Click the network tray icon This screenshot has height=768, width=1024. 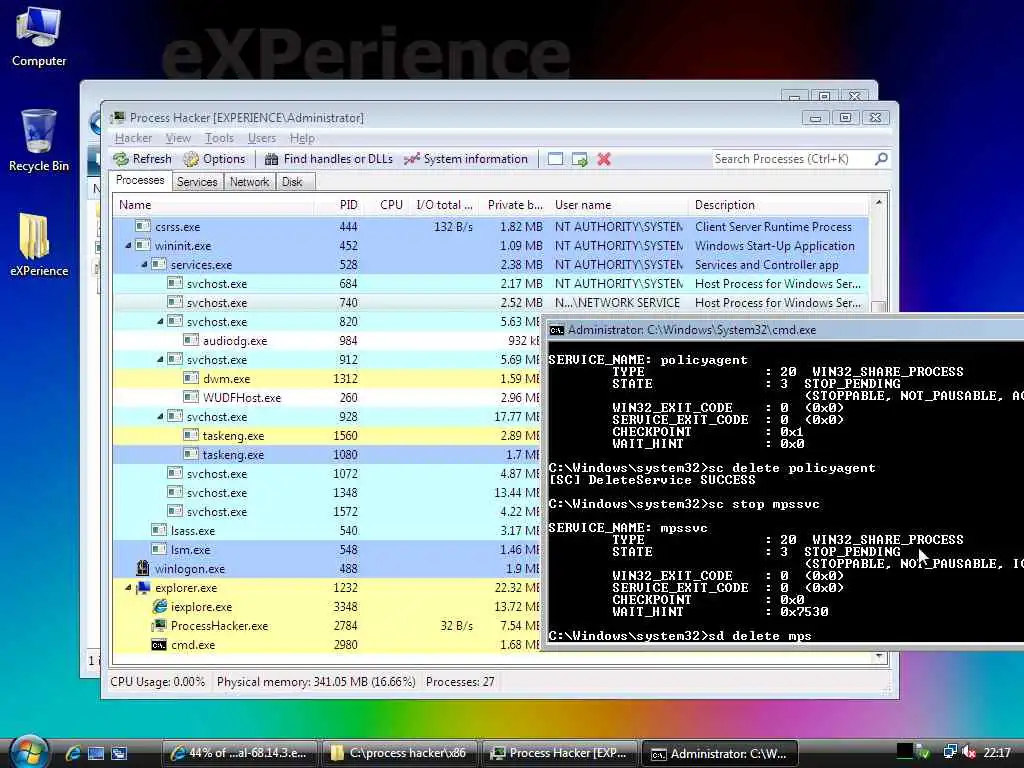950,752
